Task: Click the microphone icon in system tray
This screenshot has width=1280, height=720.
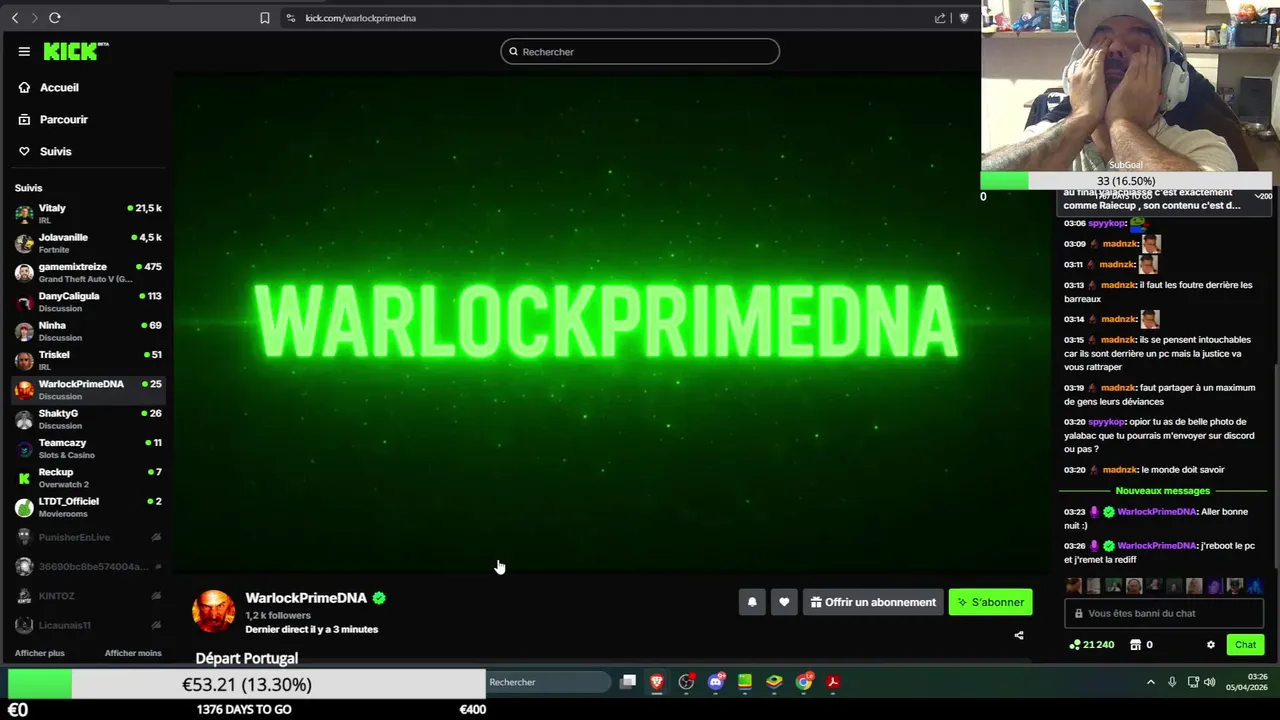Action: pos(1172,682)
